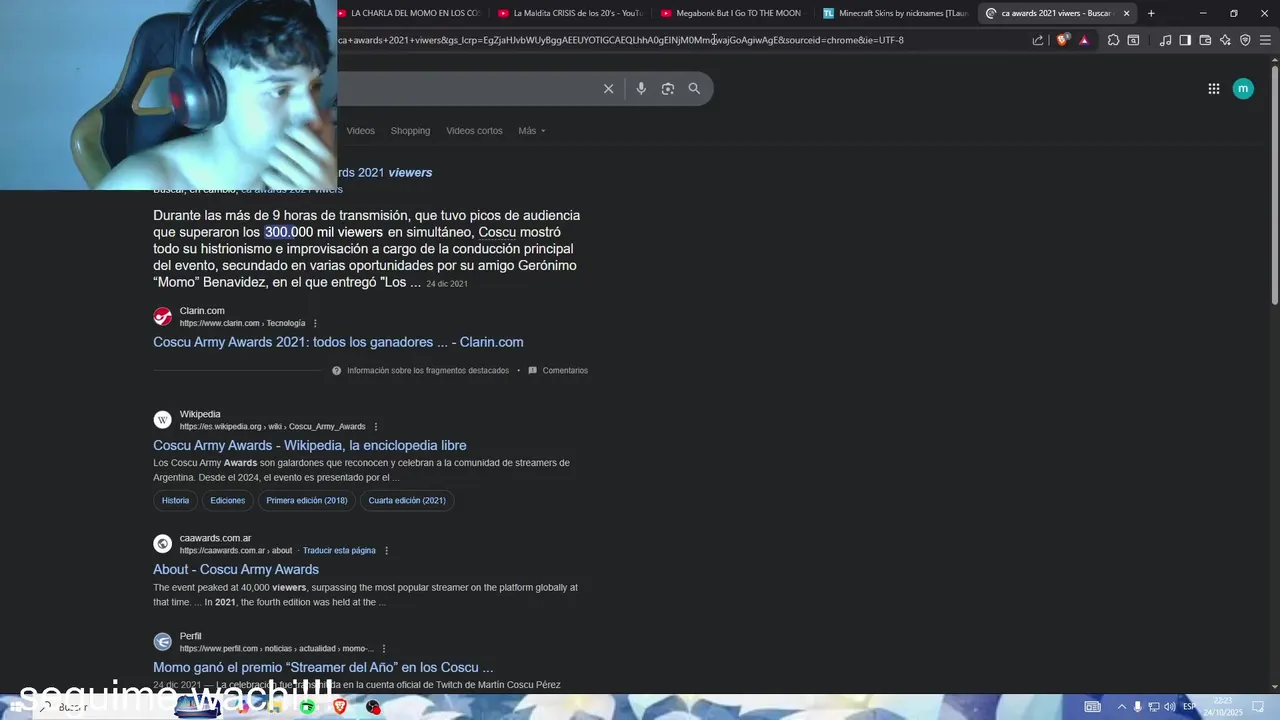Image resolution: width=1280 pixels, height=720 pixels.
Task: Select the Videos cortos search filter
Action: [474, 131]
